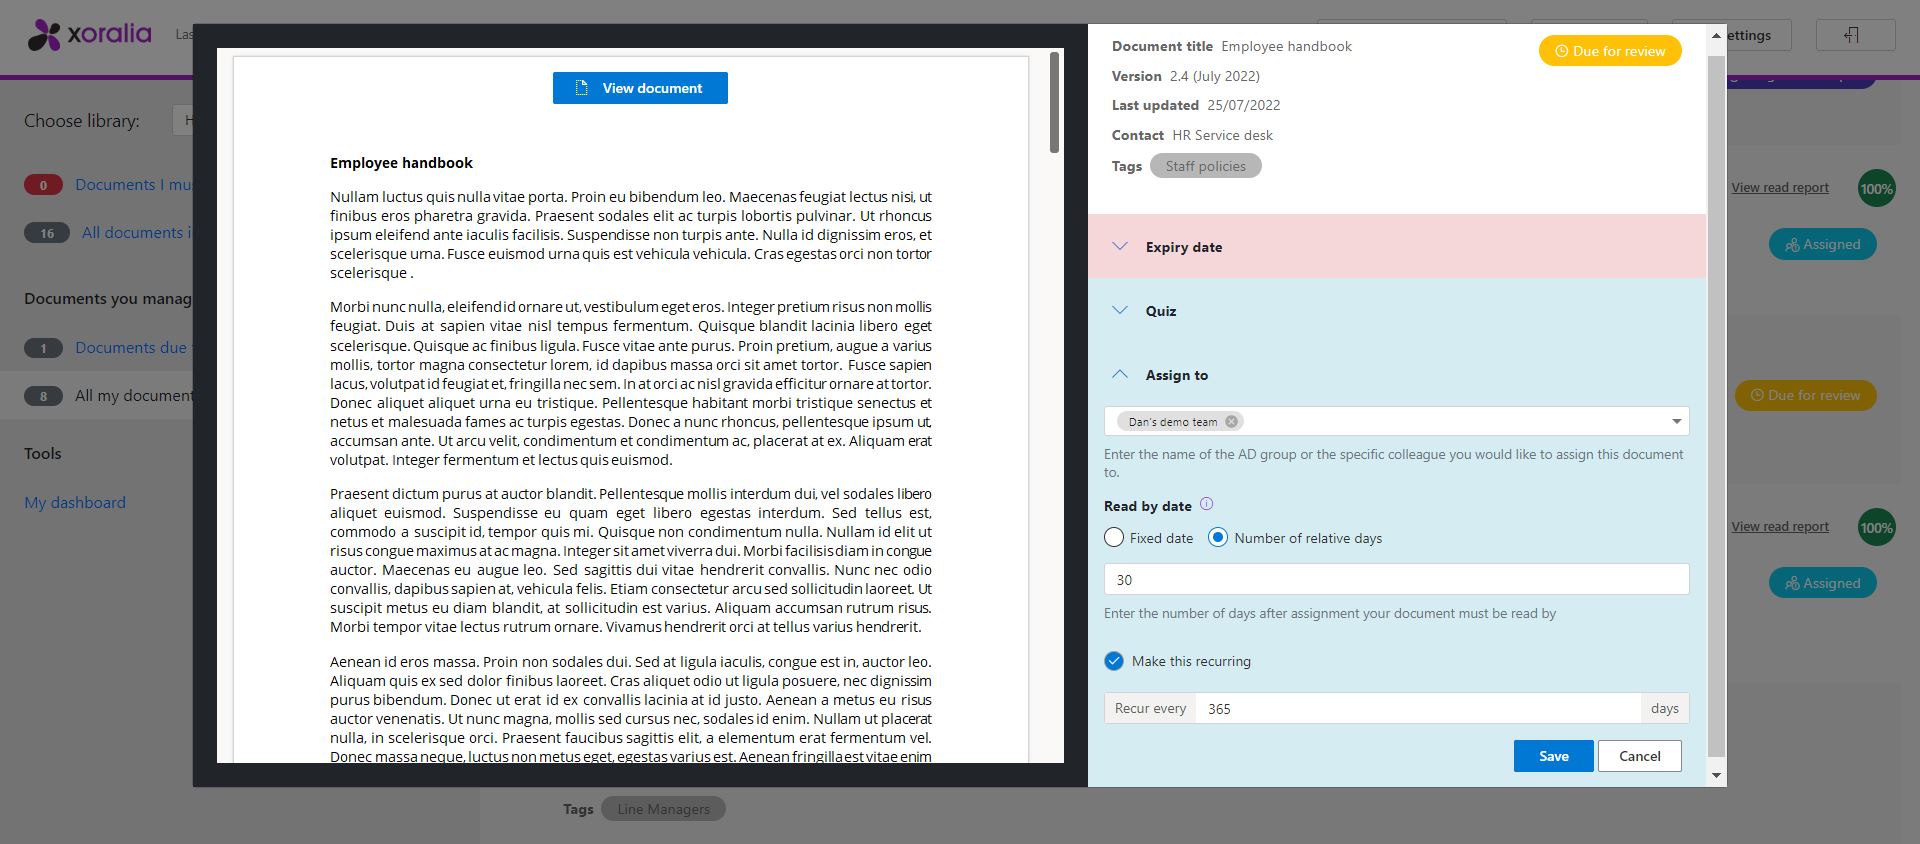This screenshot has width=1920, height=844.
Task: Click the Assigned-to selection field
Action: point(1396,421)
